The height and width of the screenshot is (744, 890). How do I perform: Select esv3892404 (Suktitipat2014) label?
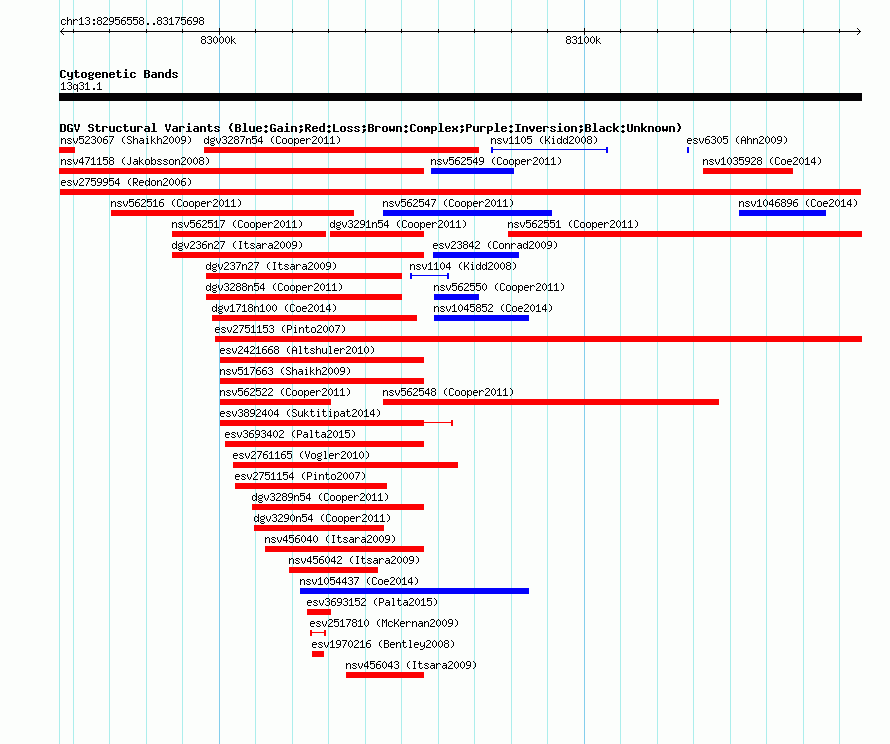click(x=300, y=413)
